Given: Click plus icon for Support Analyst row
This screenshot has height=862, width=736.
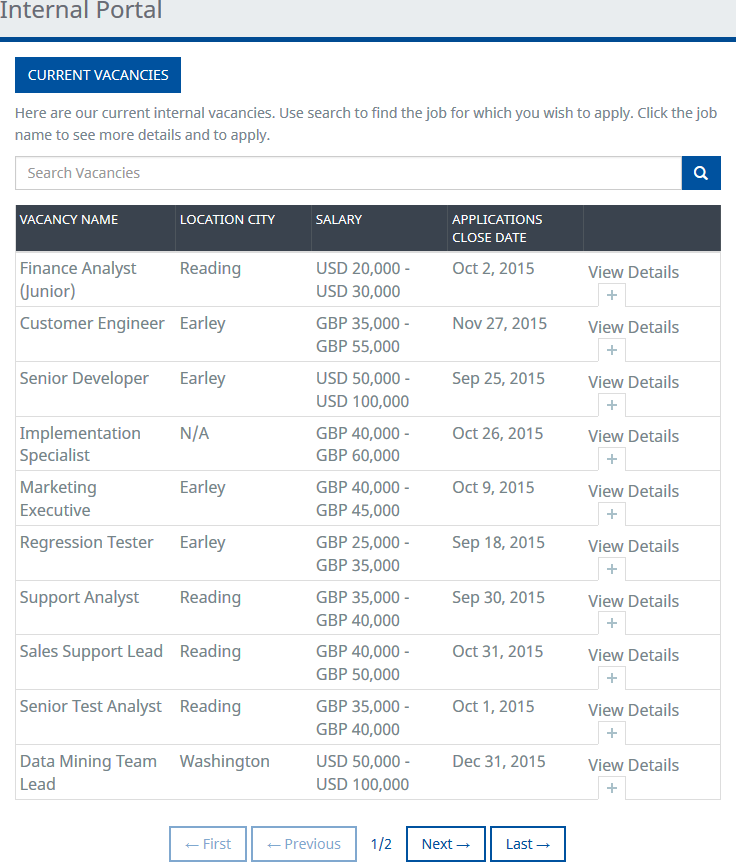Looking at the screenshot, I should pyautogui.click(x=612, y=623).
